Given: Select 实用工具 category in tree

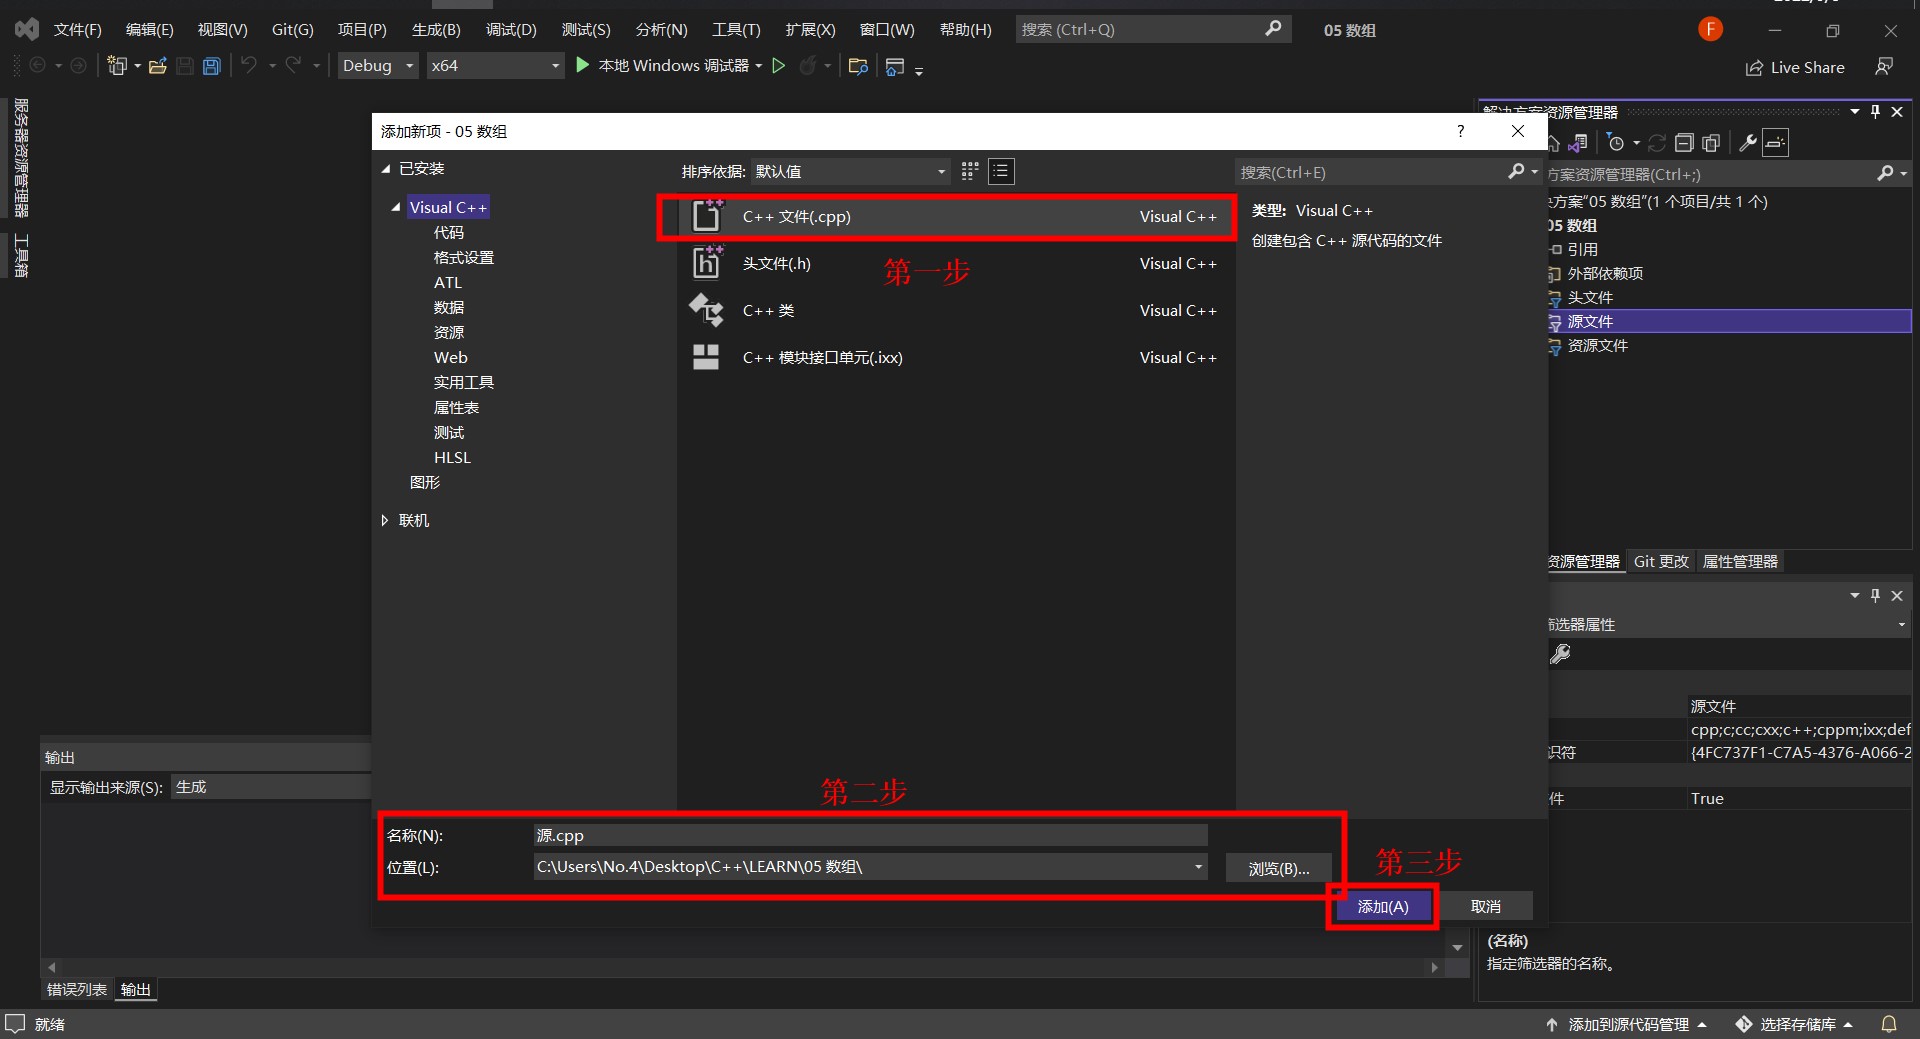Looking at the screenshot, I should point(464,383).
